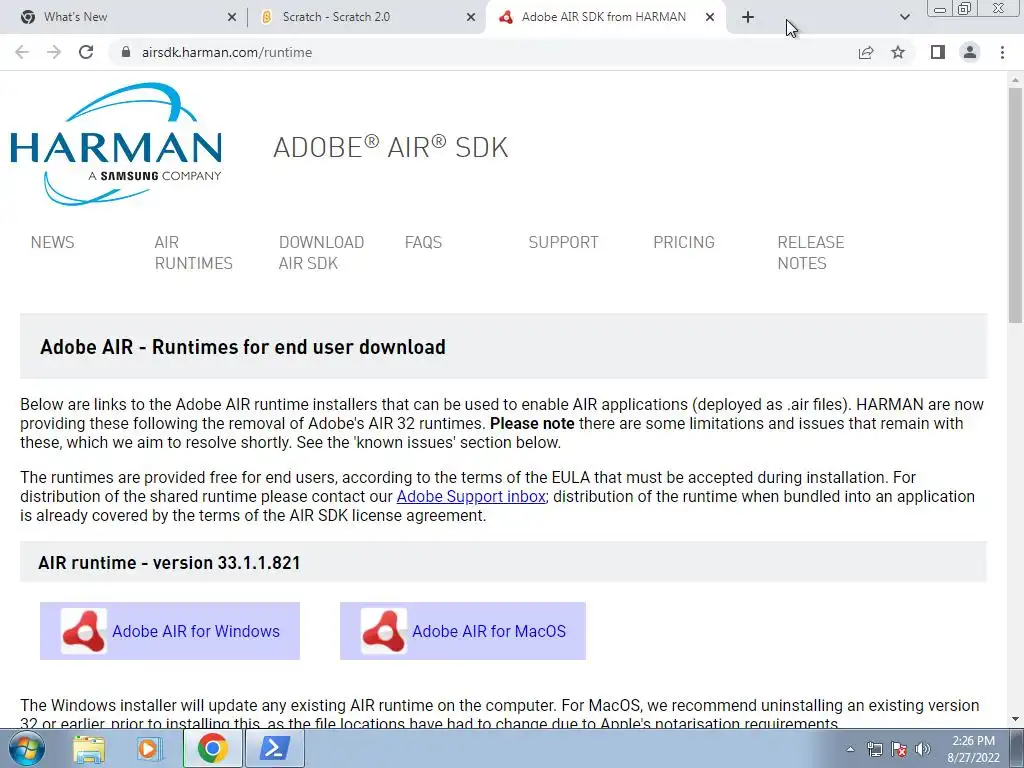Expand the tab search chevron
The height and width of the screenshot is (768, 1024).
point(904,17)
